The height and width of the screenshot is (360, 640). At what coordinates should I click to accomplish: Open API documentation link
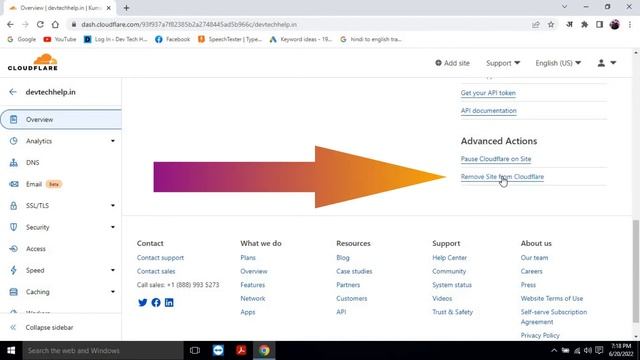coord(489,111)
